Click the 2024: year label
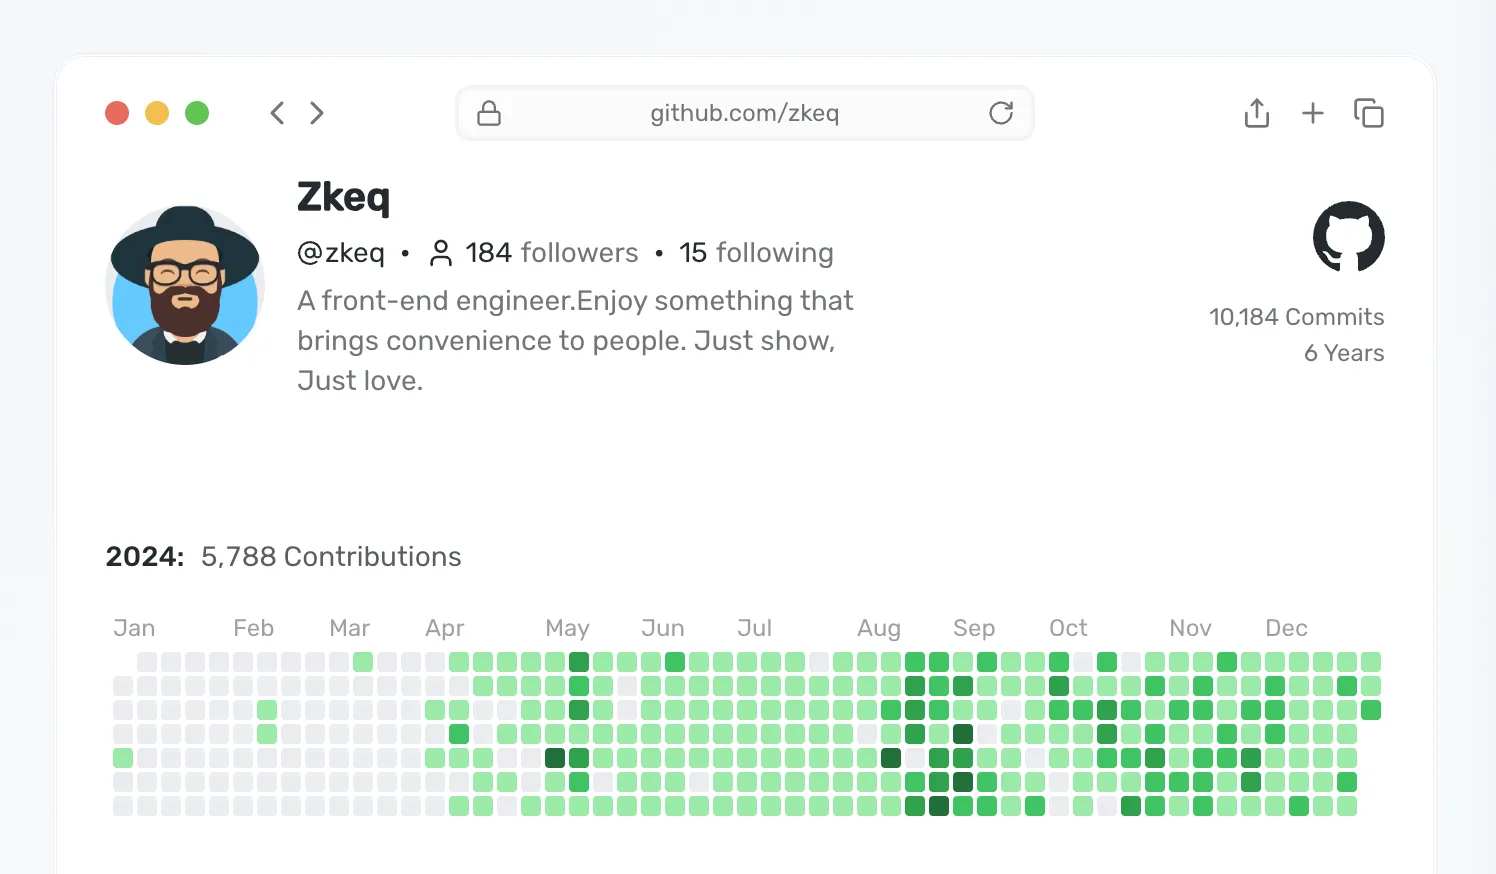This screenshot has height=874, width=1496. (x=145, y=557)
